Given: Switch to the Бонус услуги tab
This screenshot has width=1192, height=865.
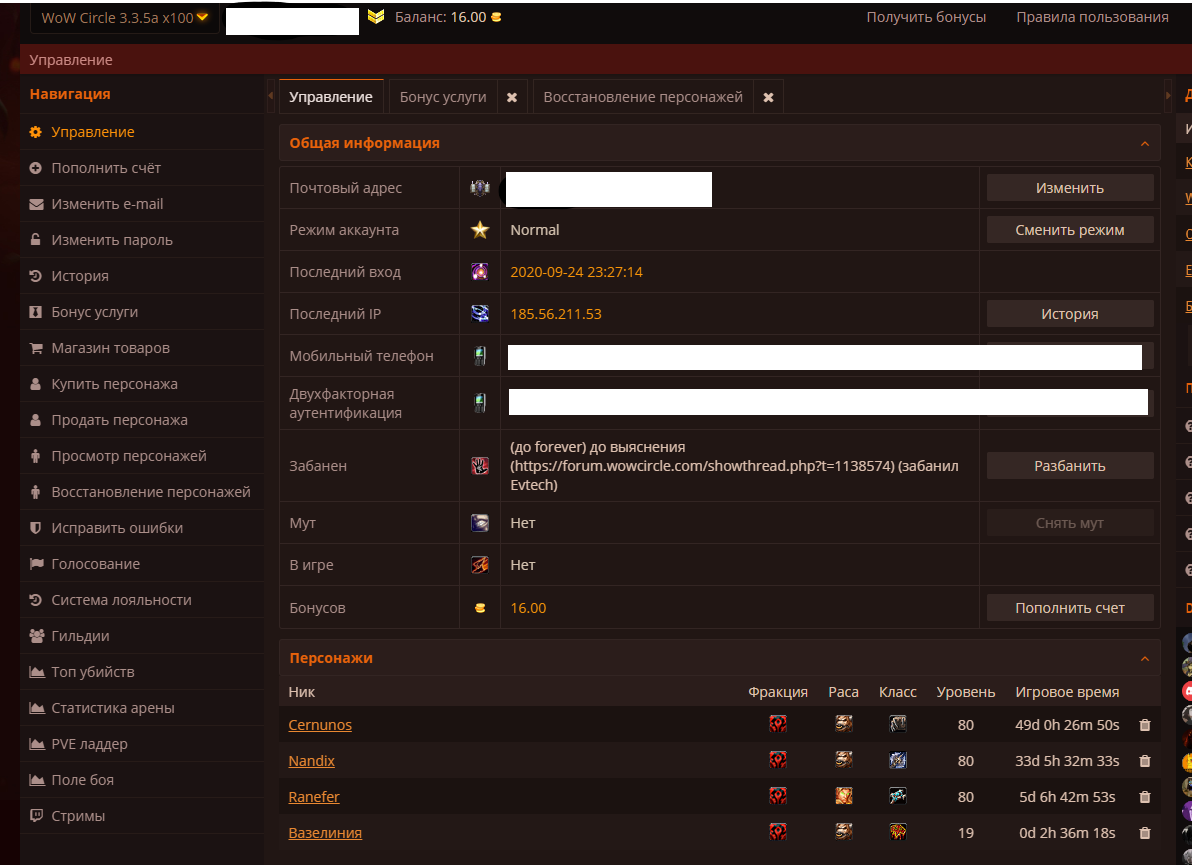Looking at the screenshot, I should (442, 97).
